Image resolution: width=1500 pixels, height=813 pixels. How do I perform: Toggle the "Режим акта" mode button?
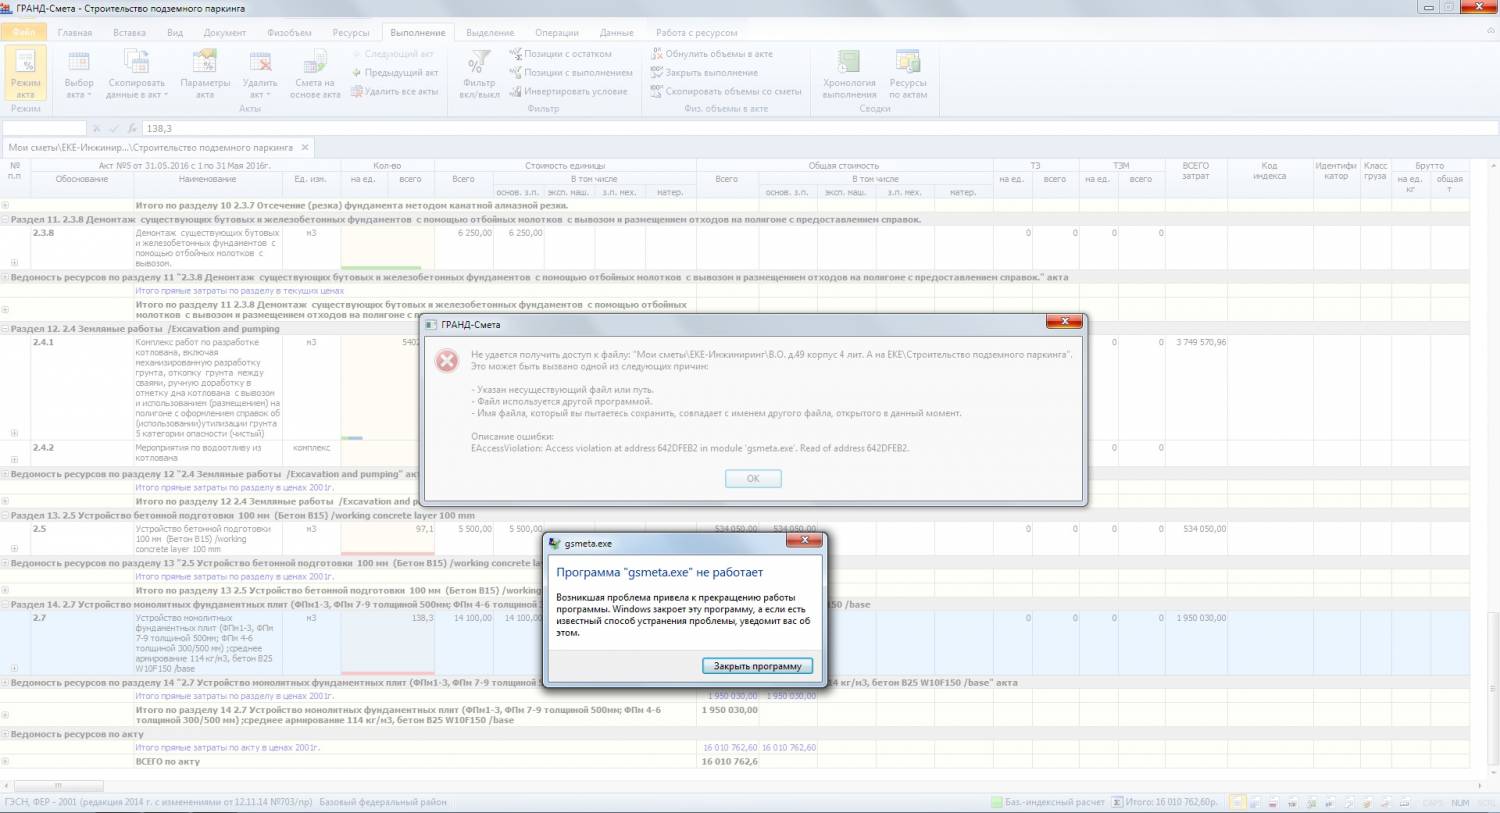26,75
